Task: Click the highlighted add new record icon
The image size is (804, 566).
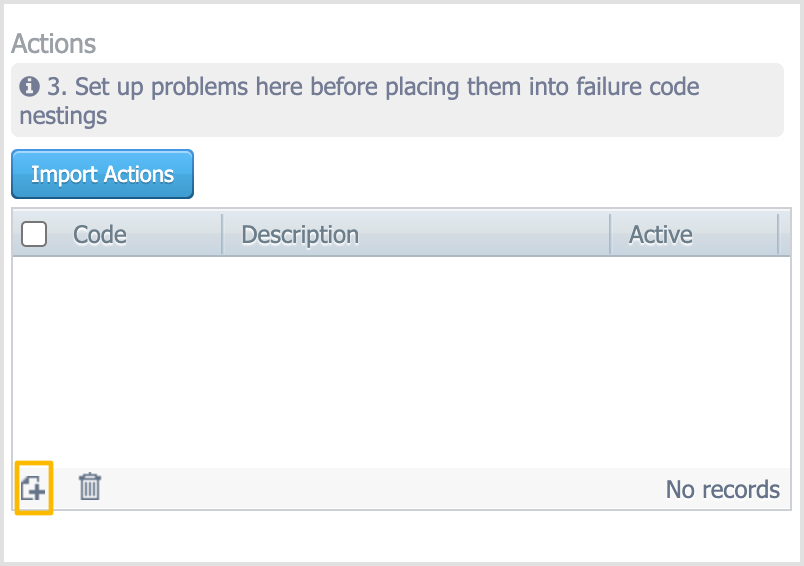Action: pyautogui.click(x=33, y=488)
